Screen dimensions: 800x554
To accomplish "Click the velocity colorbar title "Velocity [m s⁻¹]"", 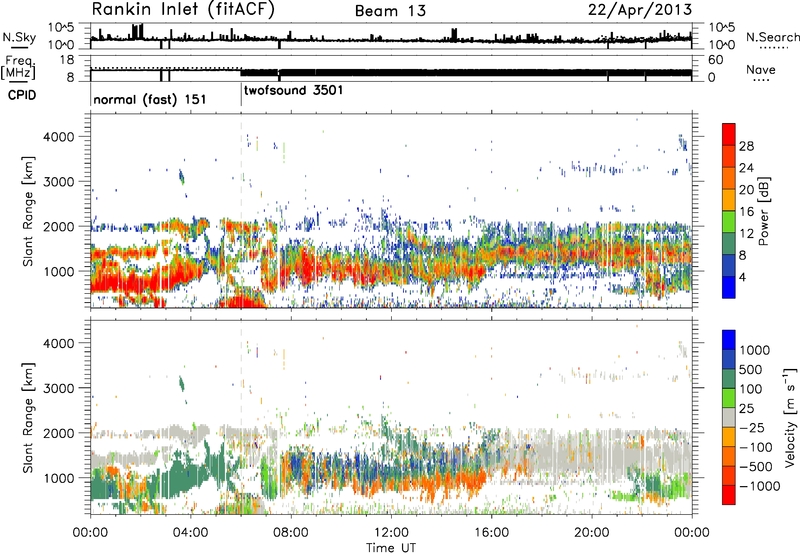I will [790, 417].
